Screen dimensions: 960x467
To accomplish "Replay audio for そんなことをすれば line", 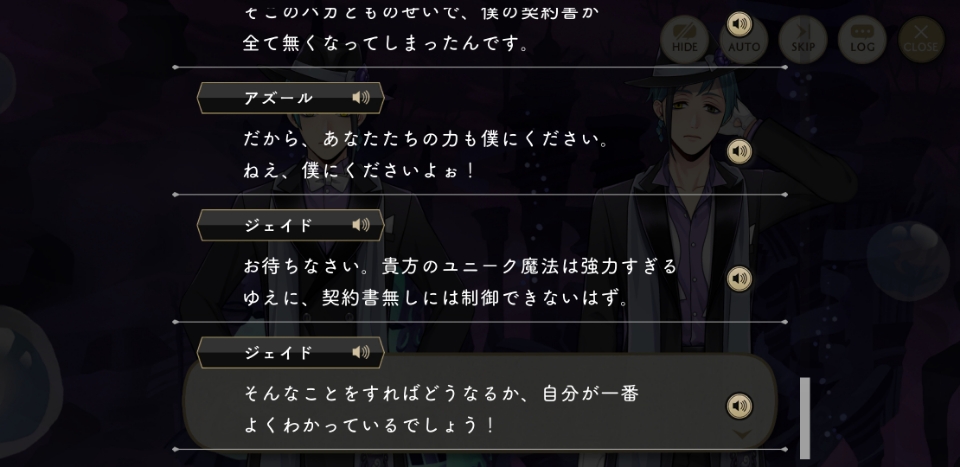I will coord(740,406).
